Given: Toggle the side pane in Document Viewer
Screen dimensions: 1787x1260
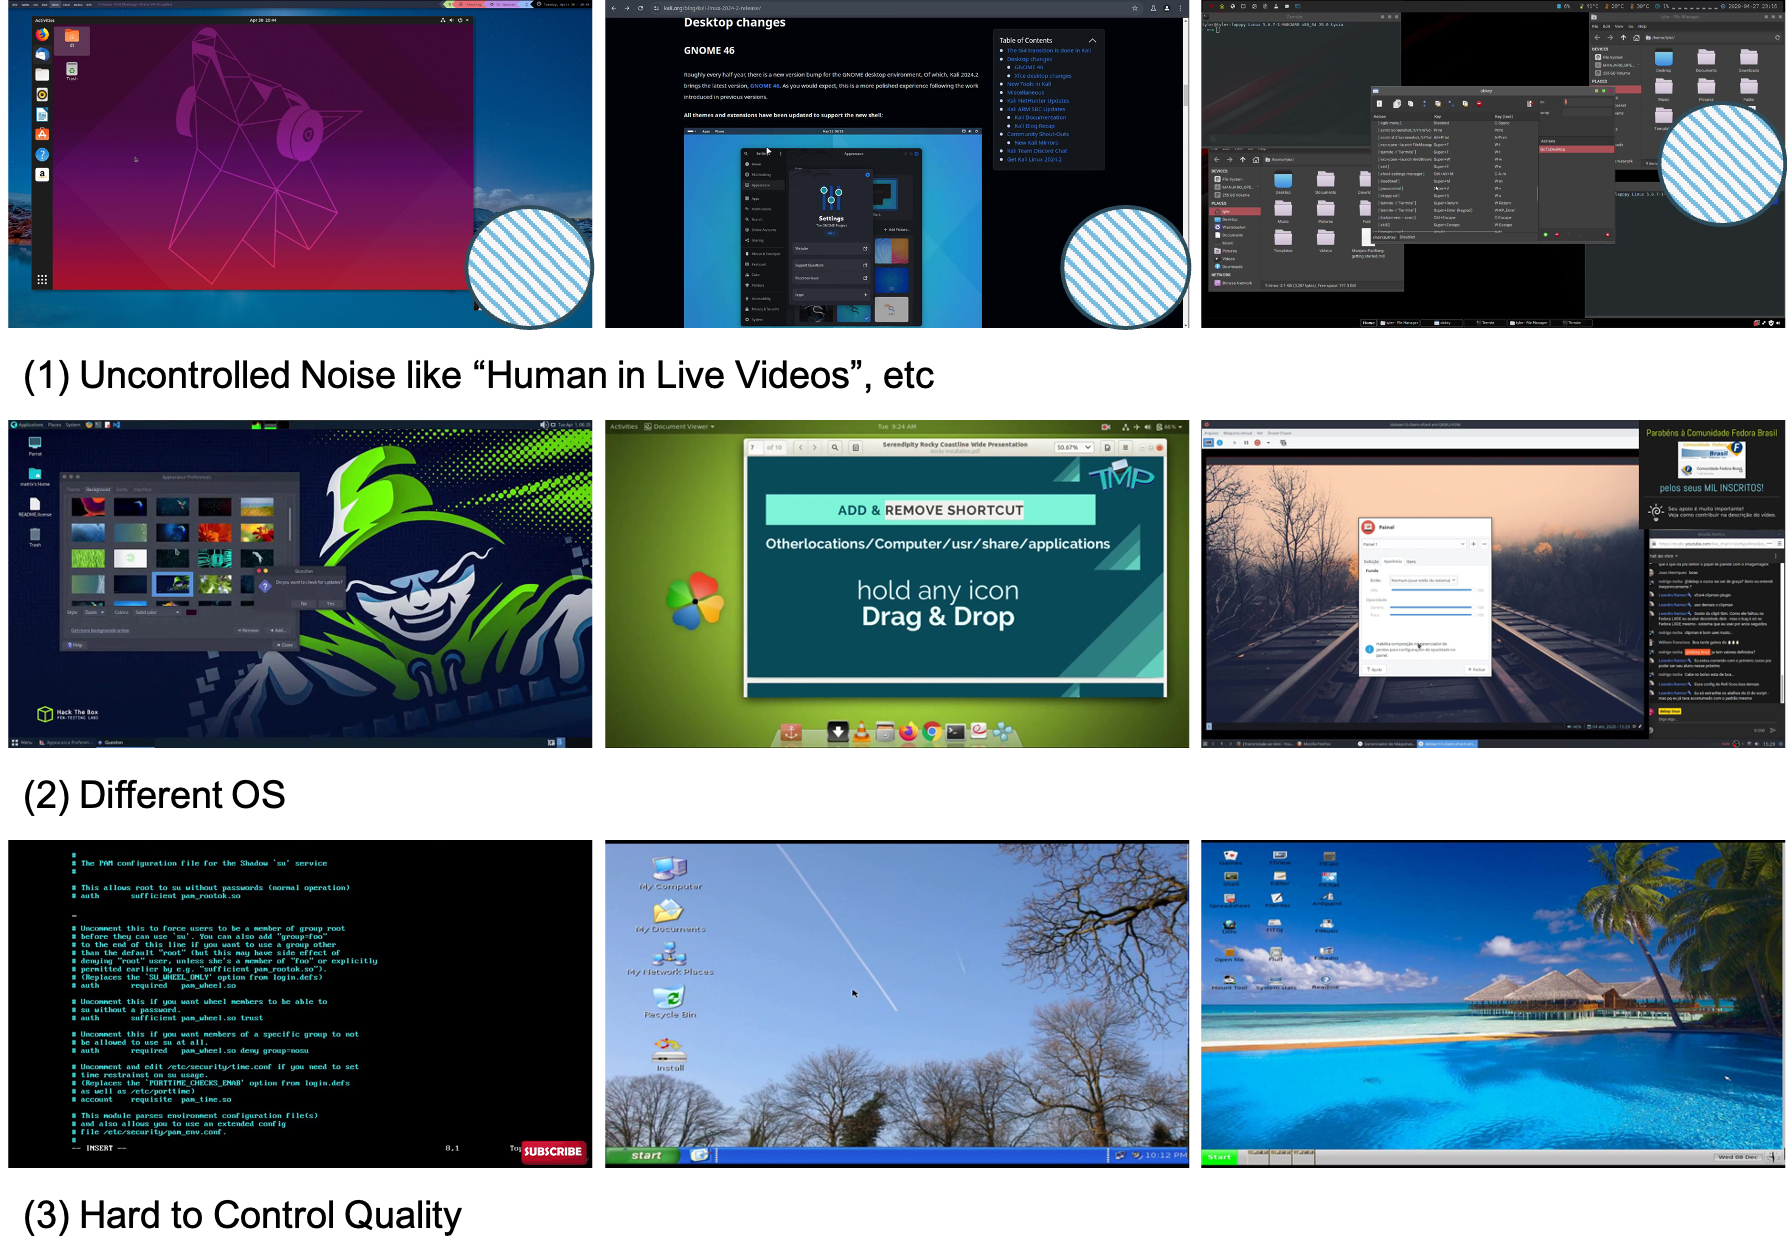Looking at the screenshot, I should tap(856, 448).
